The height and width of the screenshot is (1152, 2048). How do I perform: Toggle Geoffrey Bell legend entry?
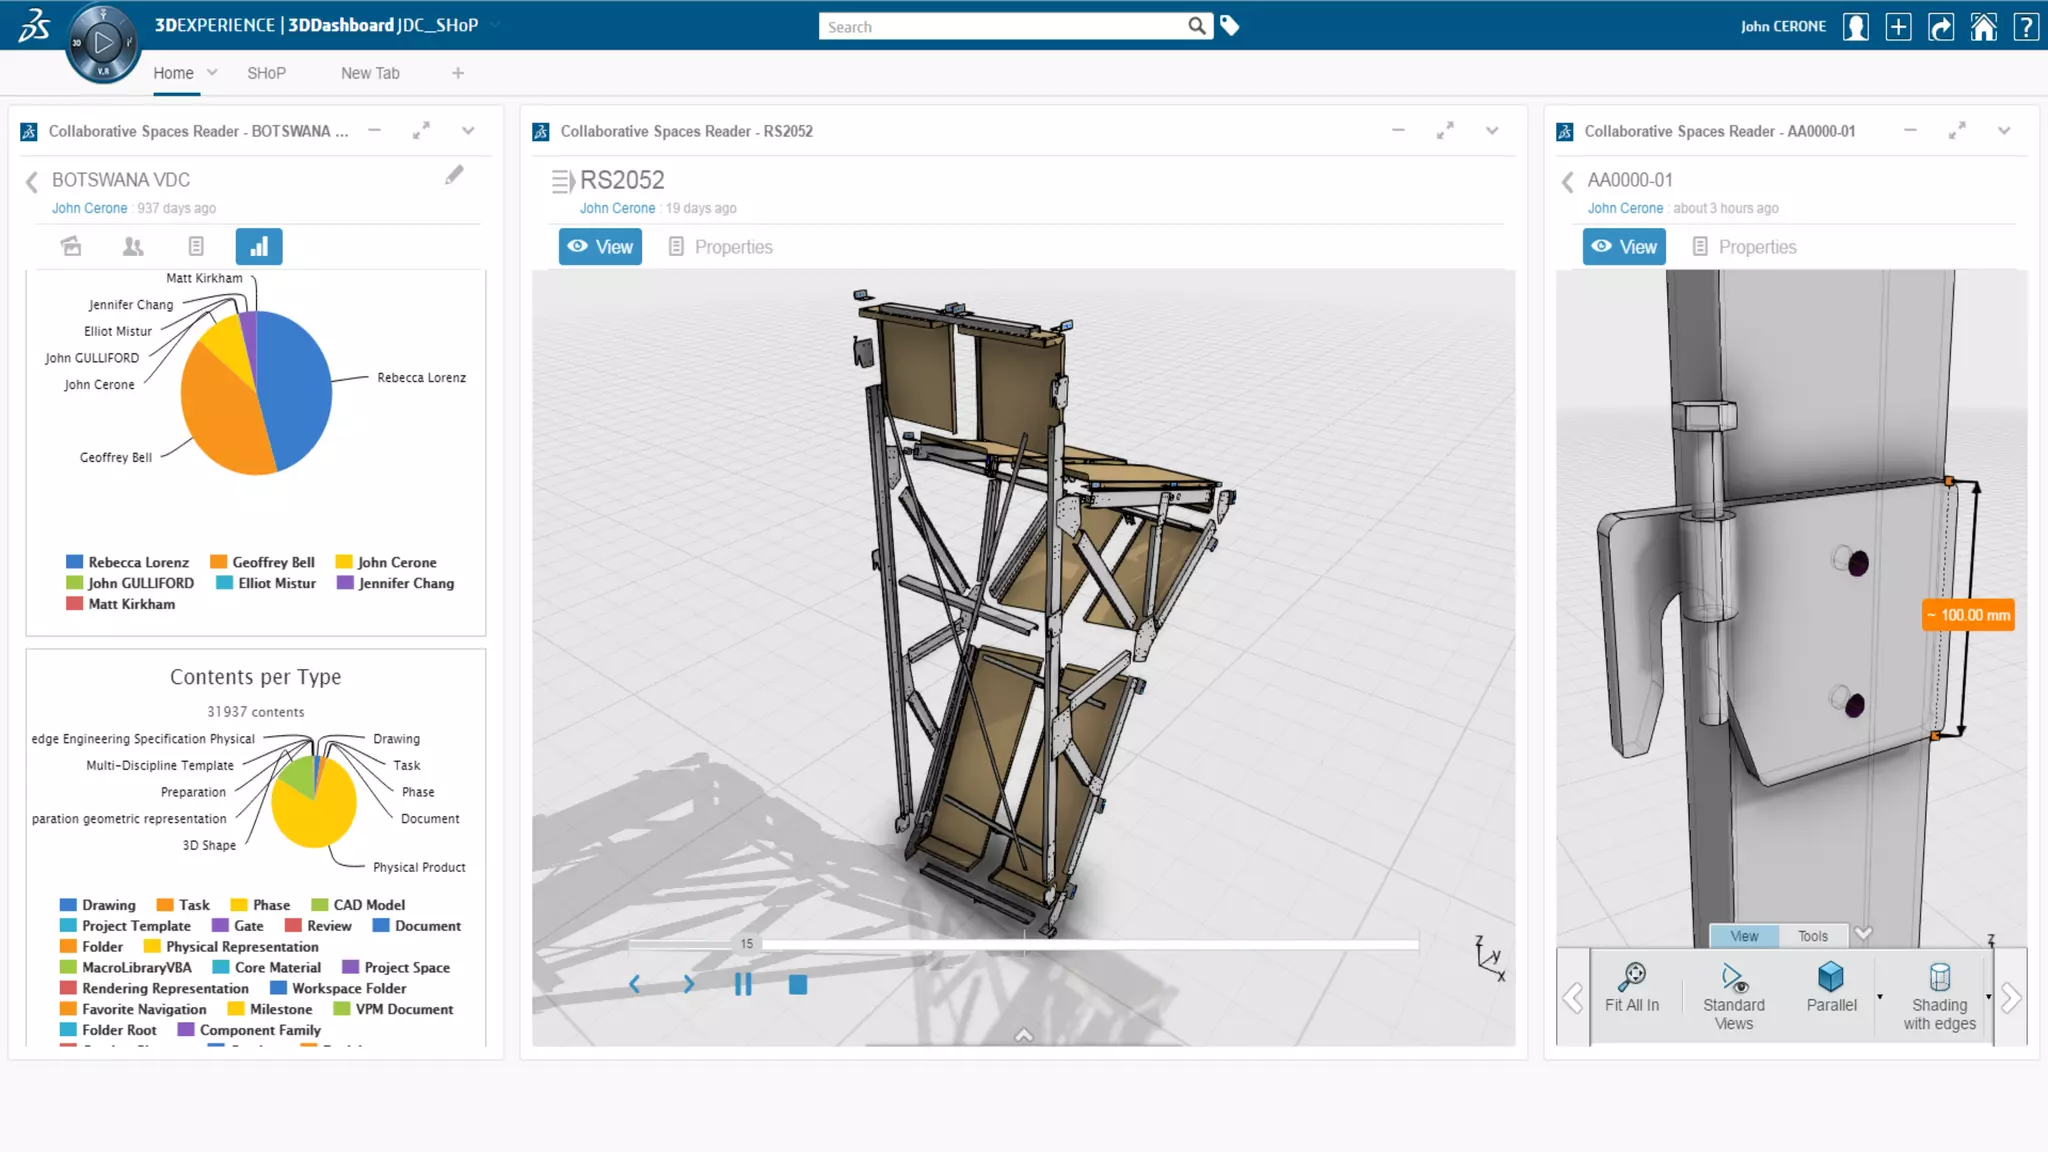pyautogui.click(x=262, y=562)
